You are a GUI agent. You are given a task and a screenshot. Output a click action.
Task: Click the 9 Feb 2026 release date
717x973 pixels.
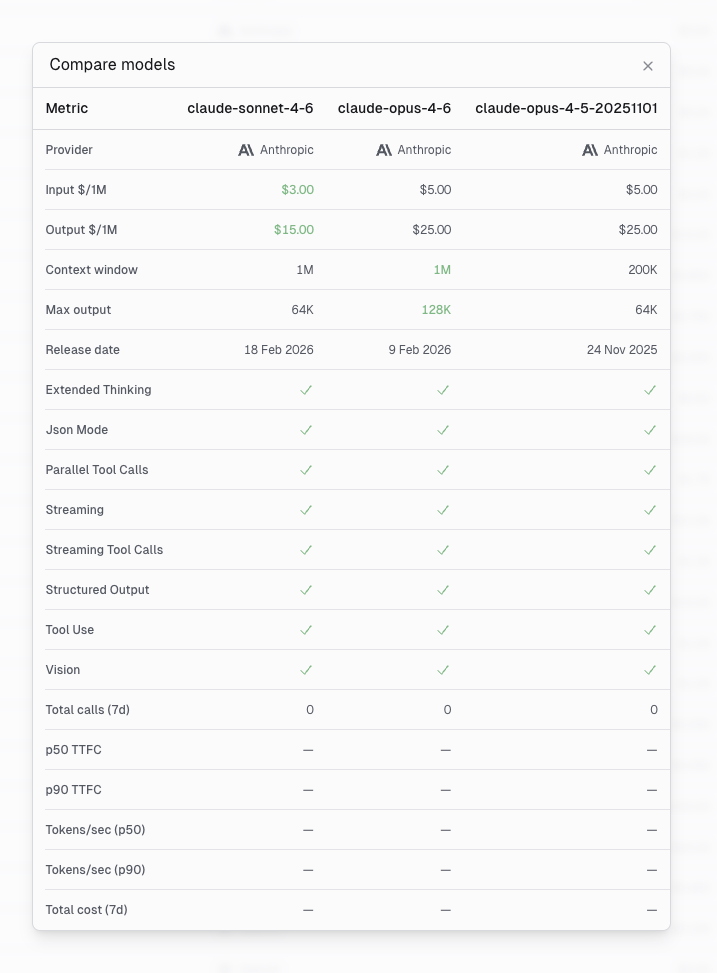(420, 350)
